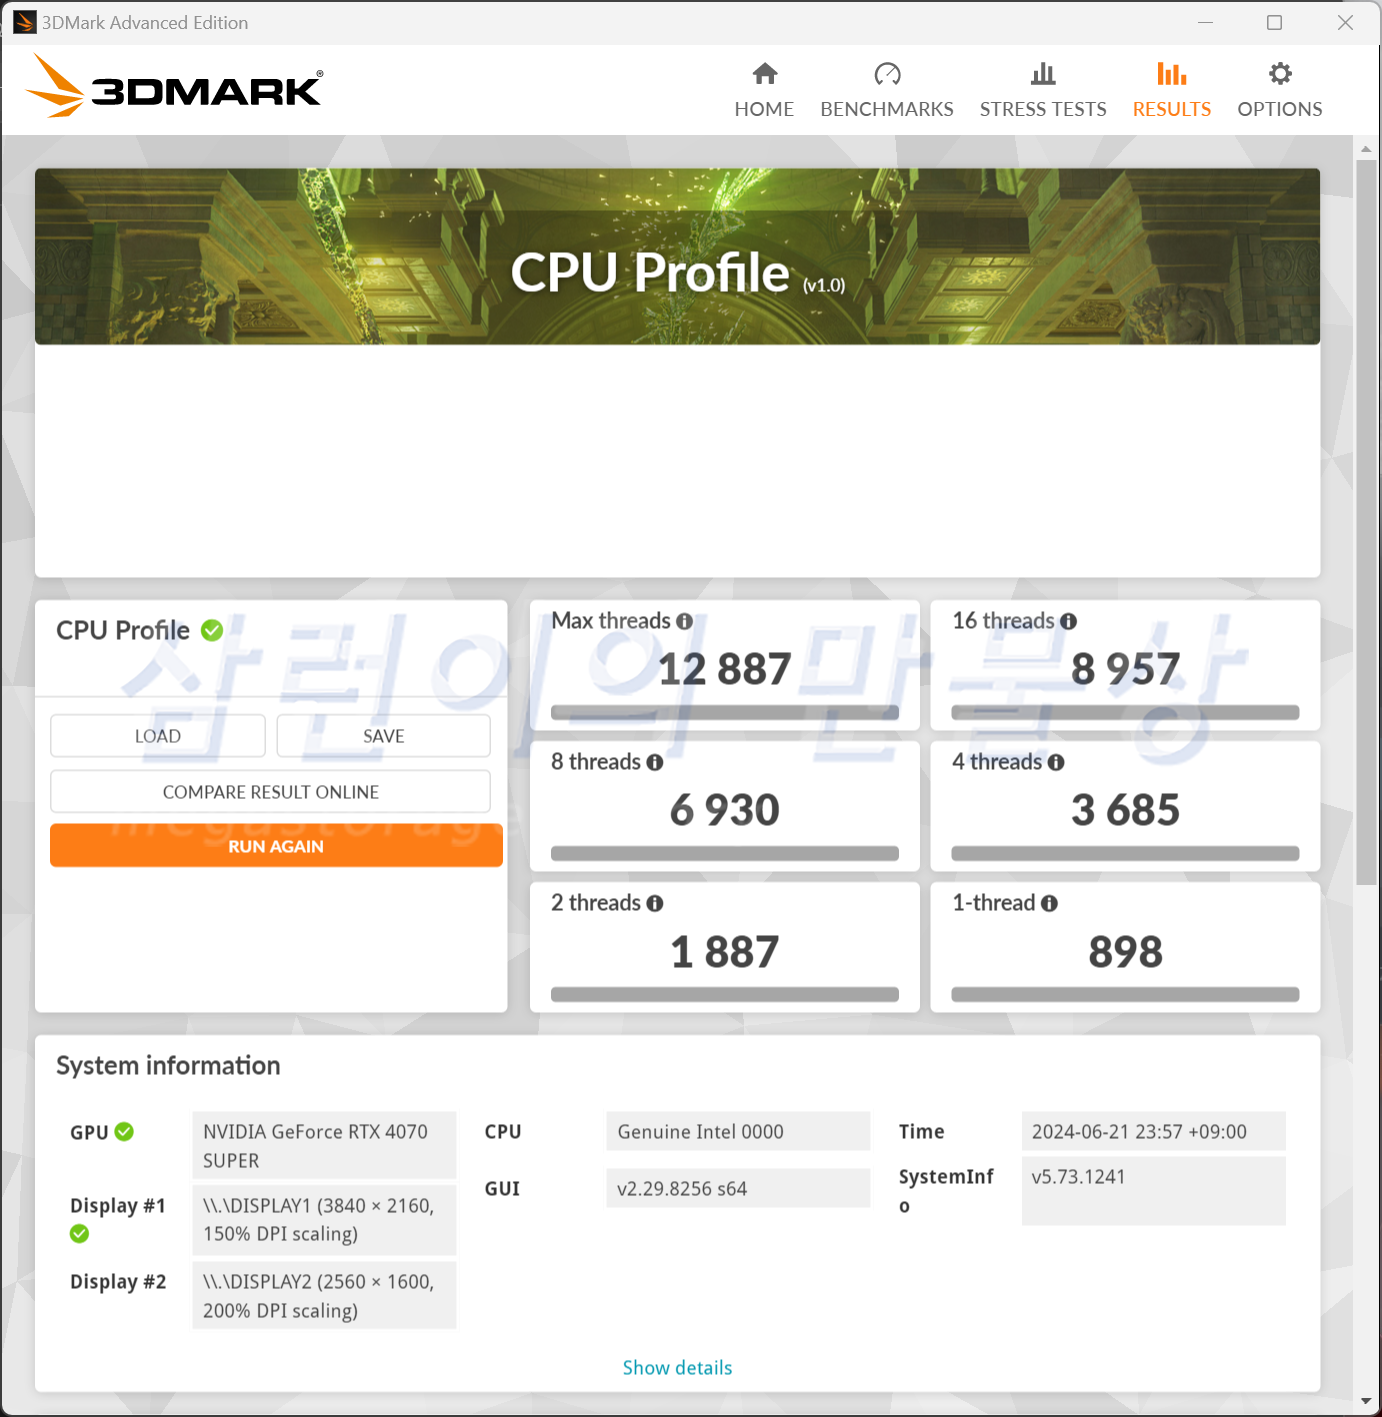Screen dimensions: 1382x1417
Task: Click the 3DMark app icon in title bar
Action: coord(24,22)
